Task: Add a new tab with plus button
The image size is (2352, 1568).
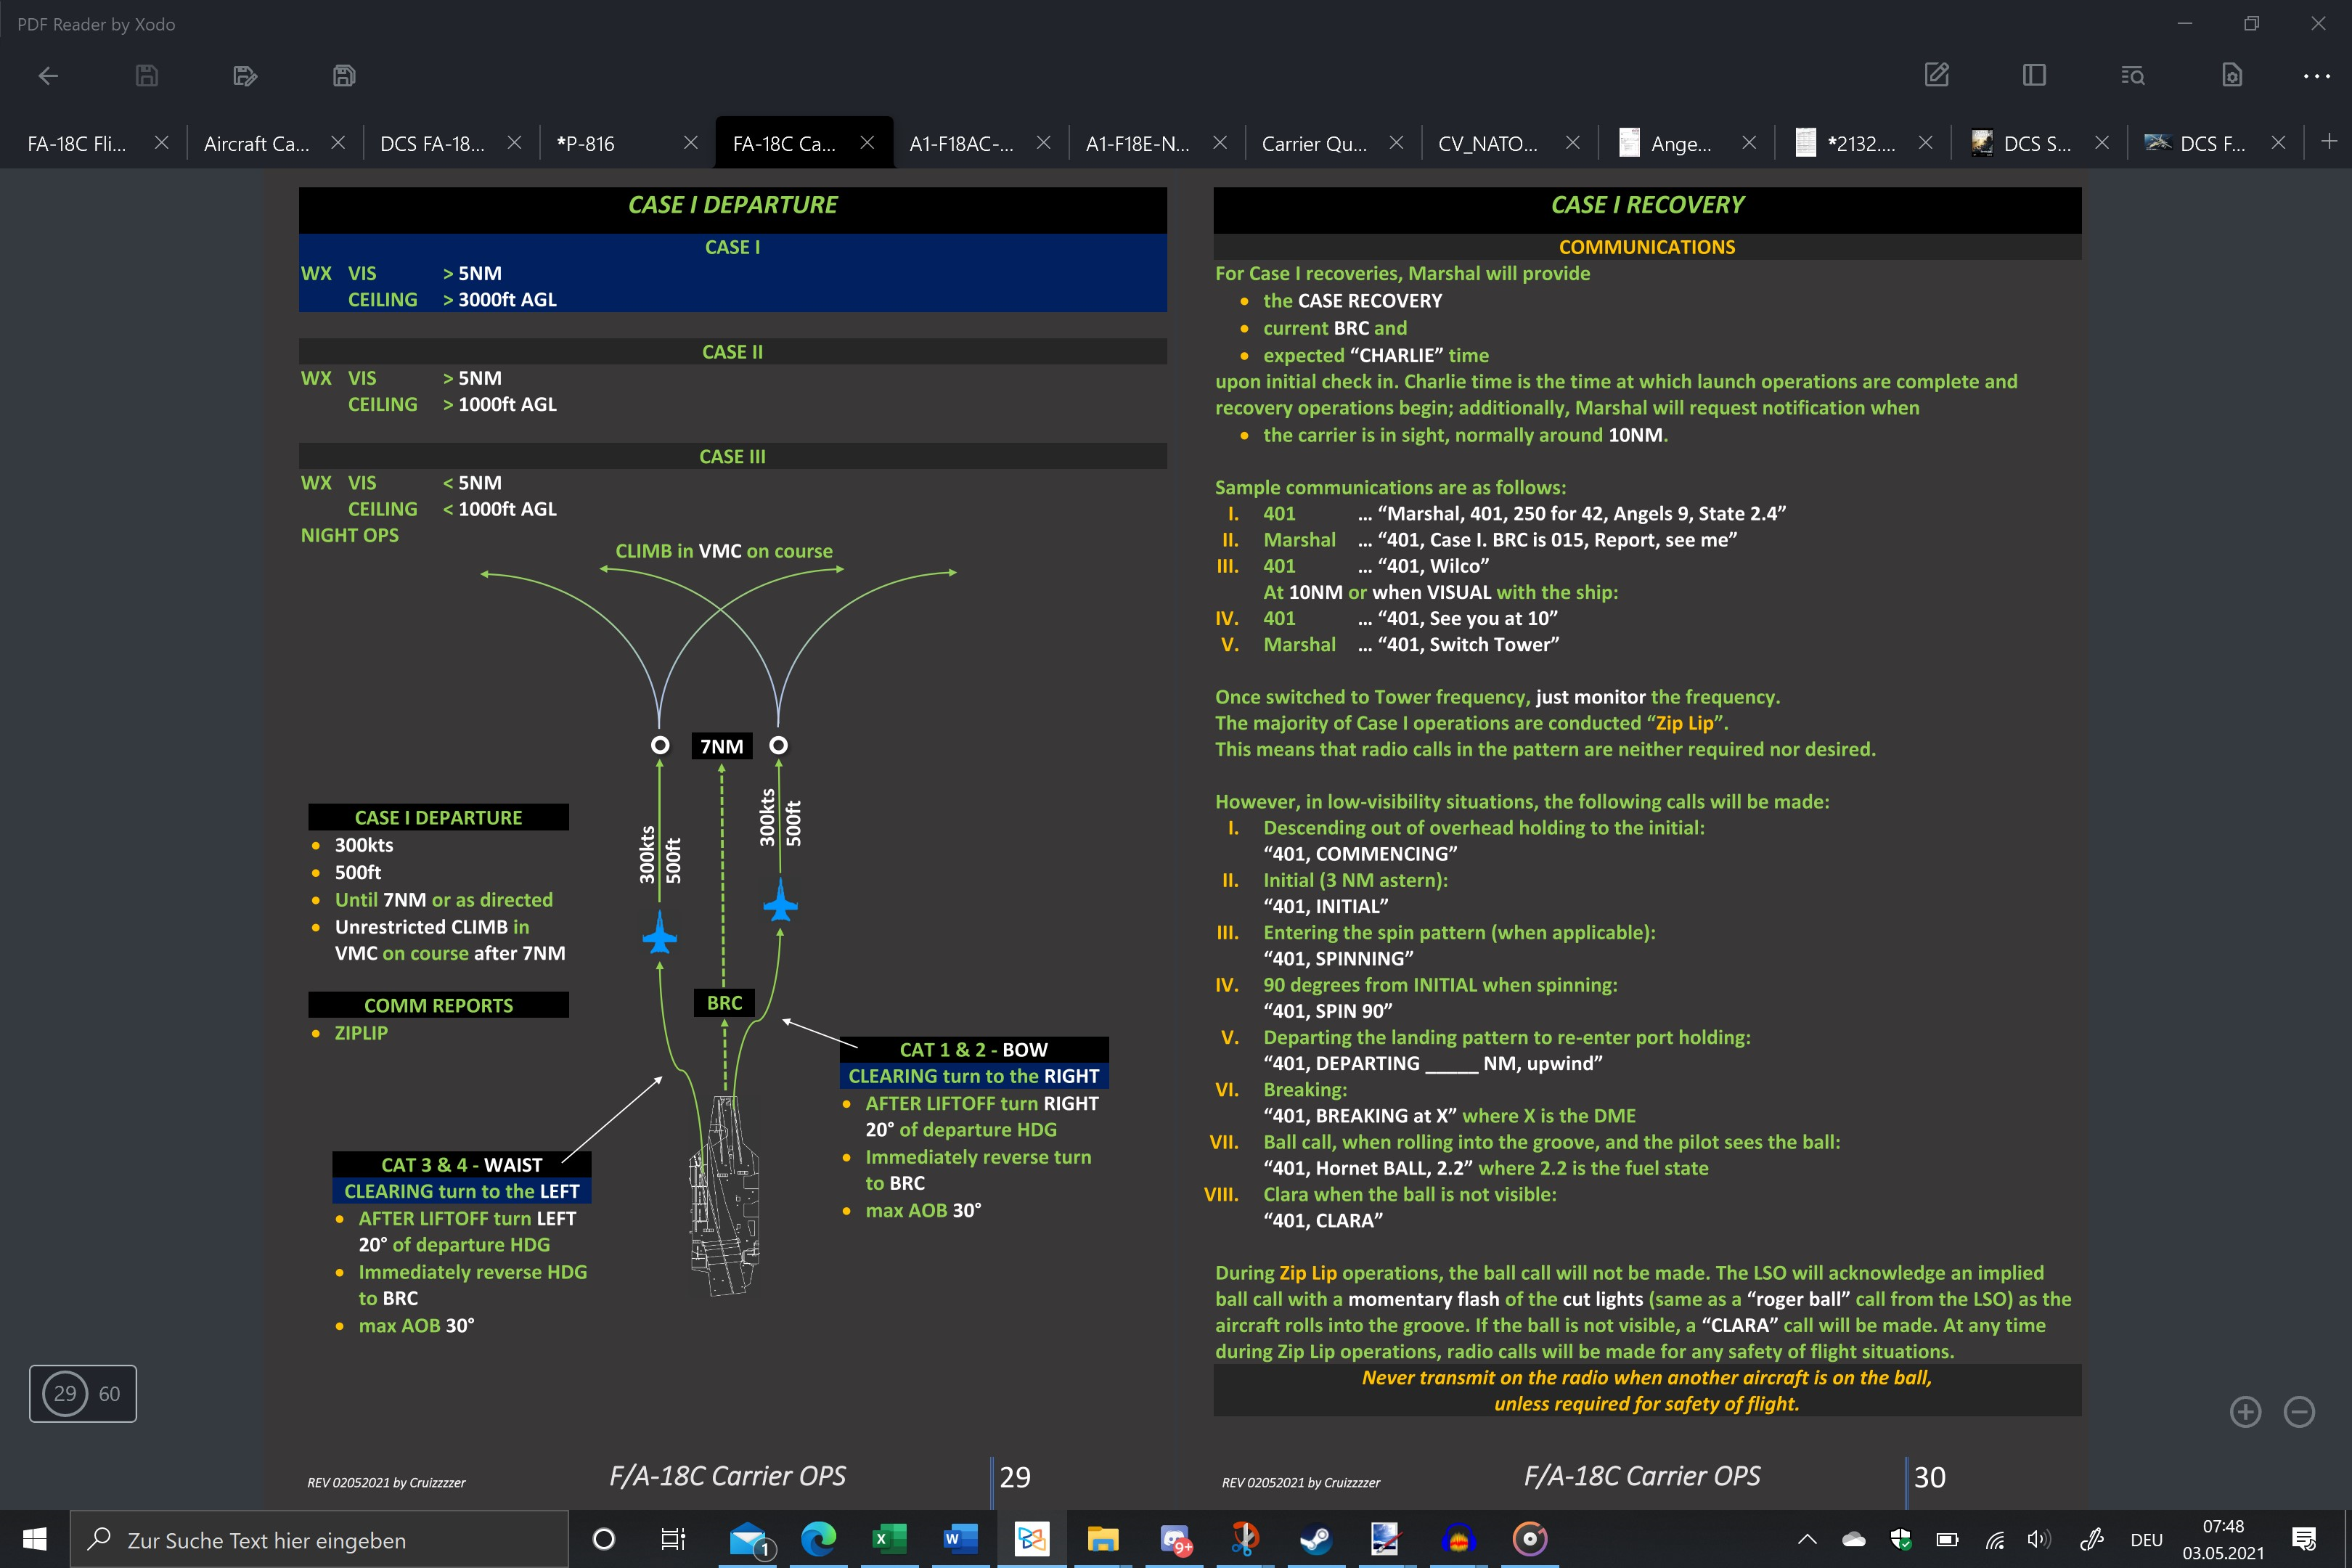Action: pyautogui.click(x=2329, y=142)
